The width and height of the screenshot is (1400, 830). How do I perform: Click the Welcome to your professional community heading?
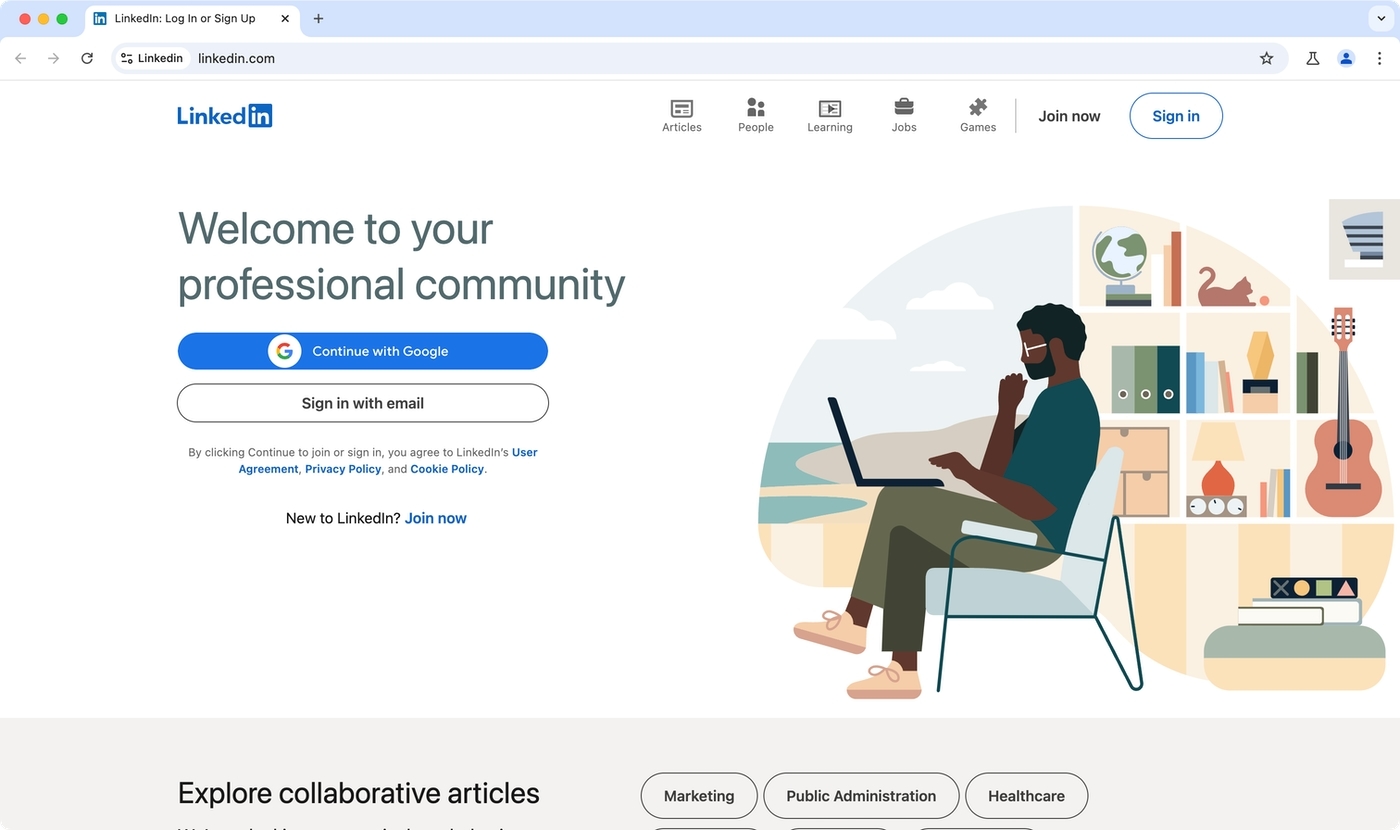point(401,256)
